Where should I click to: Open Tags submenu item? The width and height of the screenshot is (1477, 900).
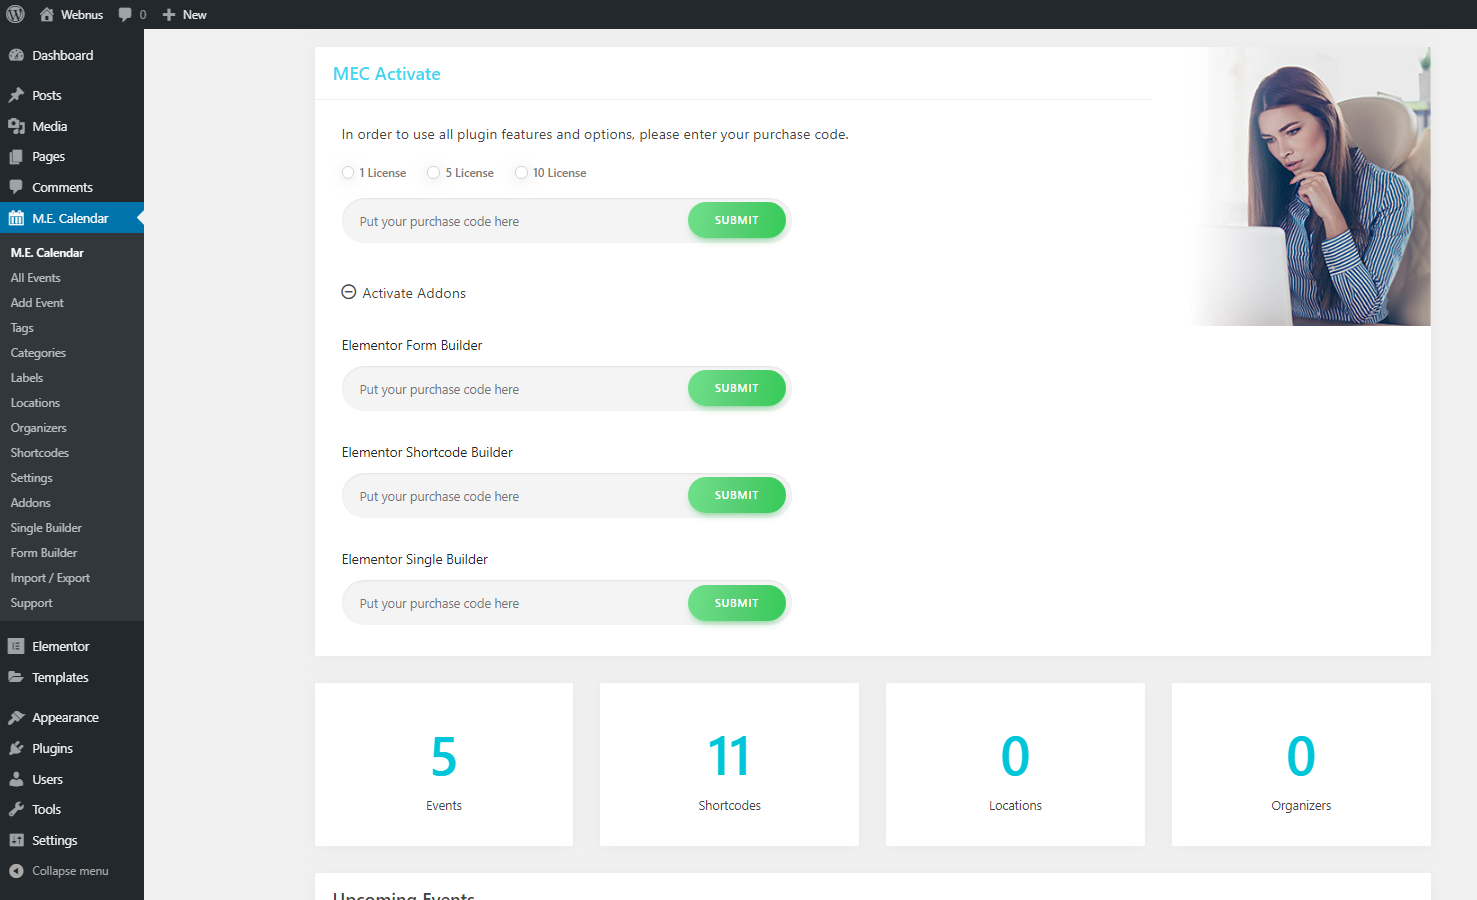coord(22,328)
